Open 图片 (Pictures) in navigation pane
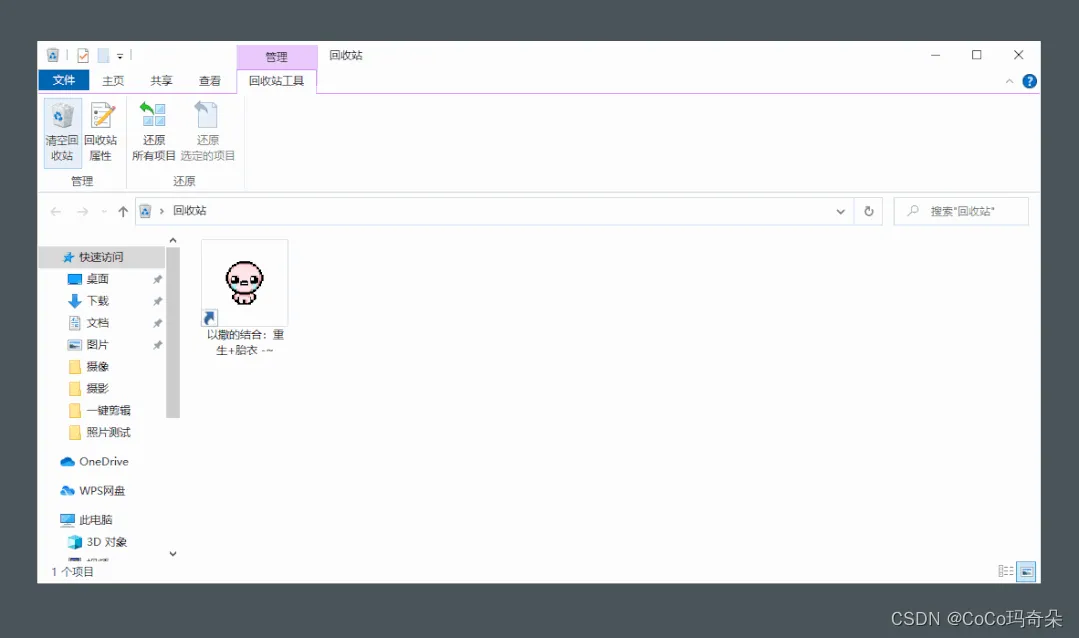 coord(97,345)
